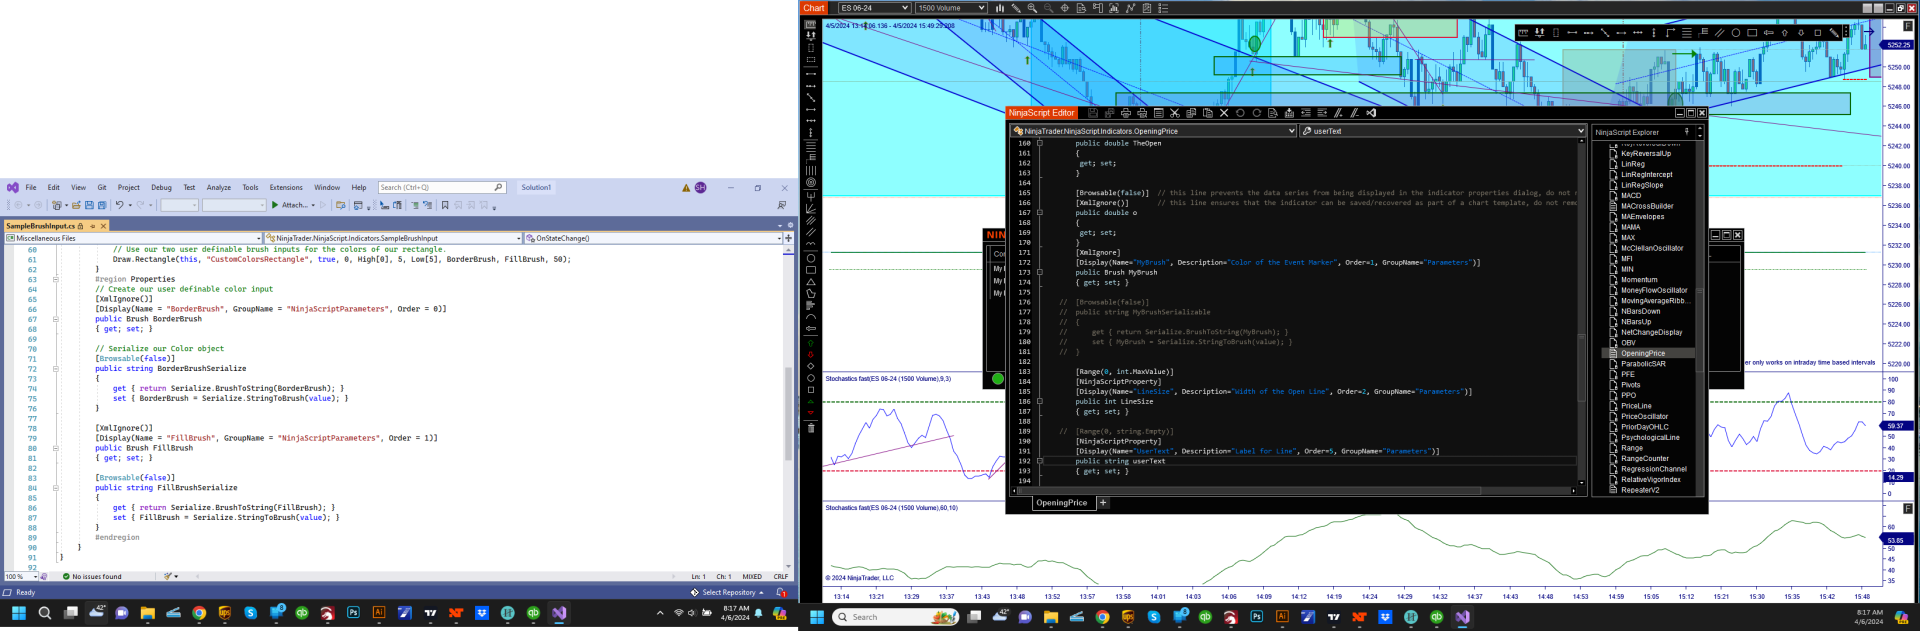Switch to the OpeningPrice tab in NinjaScript Editor
Viewport: 1920px width, 631px height.
tap(1061, 503)
